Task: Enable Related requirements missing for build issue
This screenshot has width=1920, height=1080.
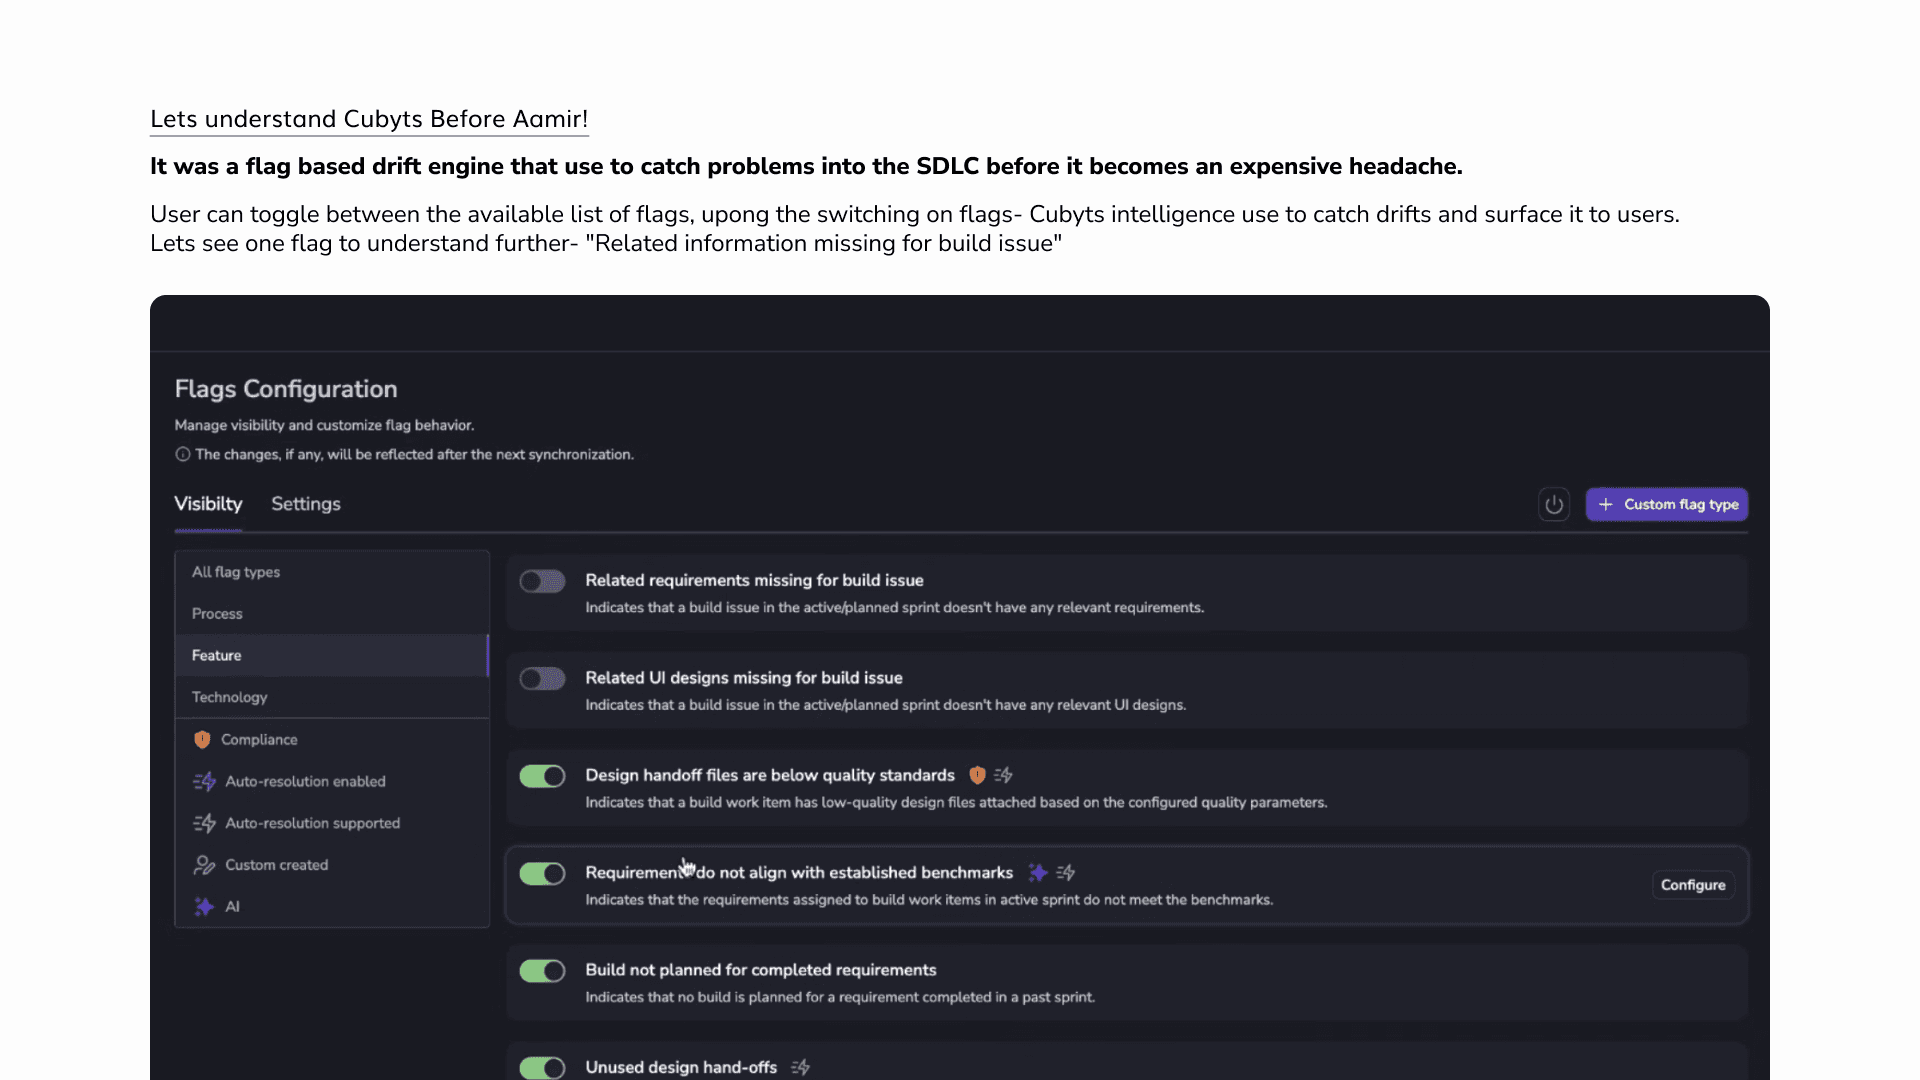Action: (542, 582)
